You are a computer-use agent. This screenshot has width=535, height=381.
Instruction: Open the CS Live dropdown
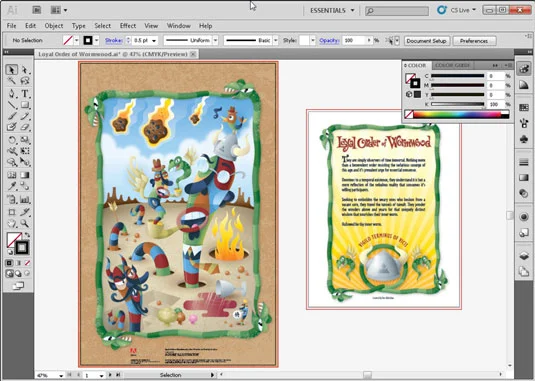tap(463, 10)
